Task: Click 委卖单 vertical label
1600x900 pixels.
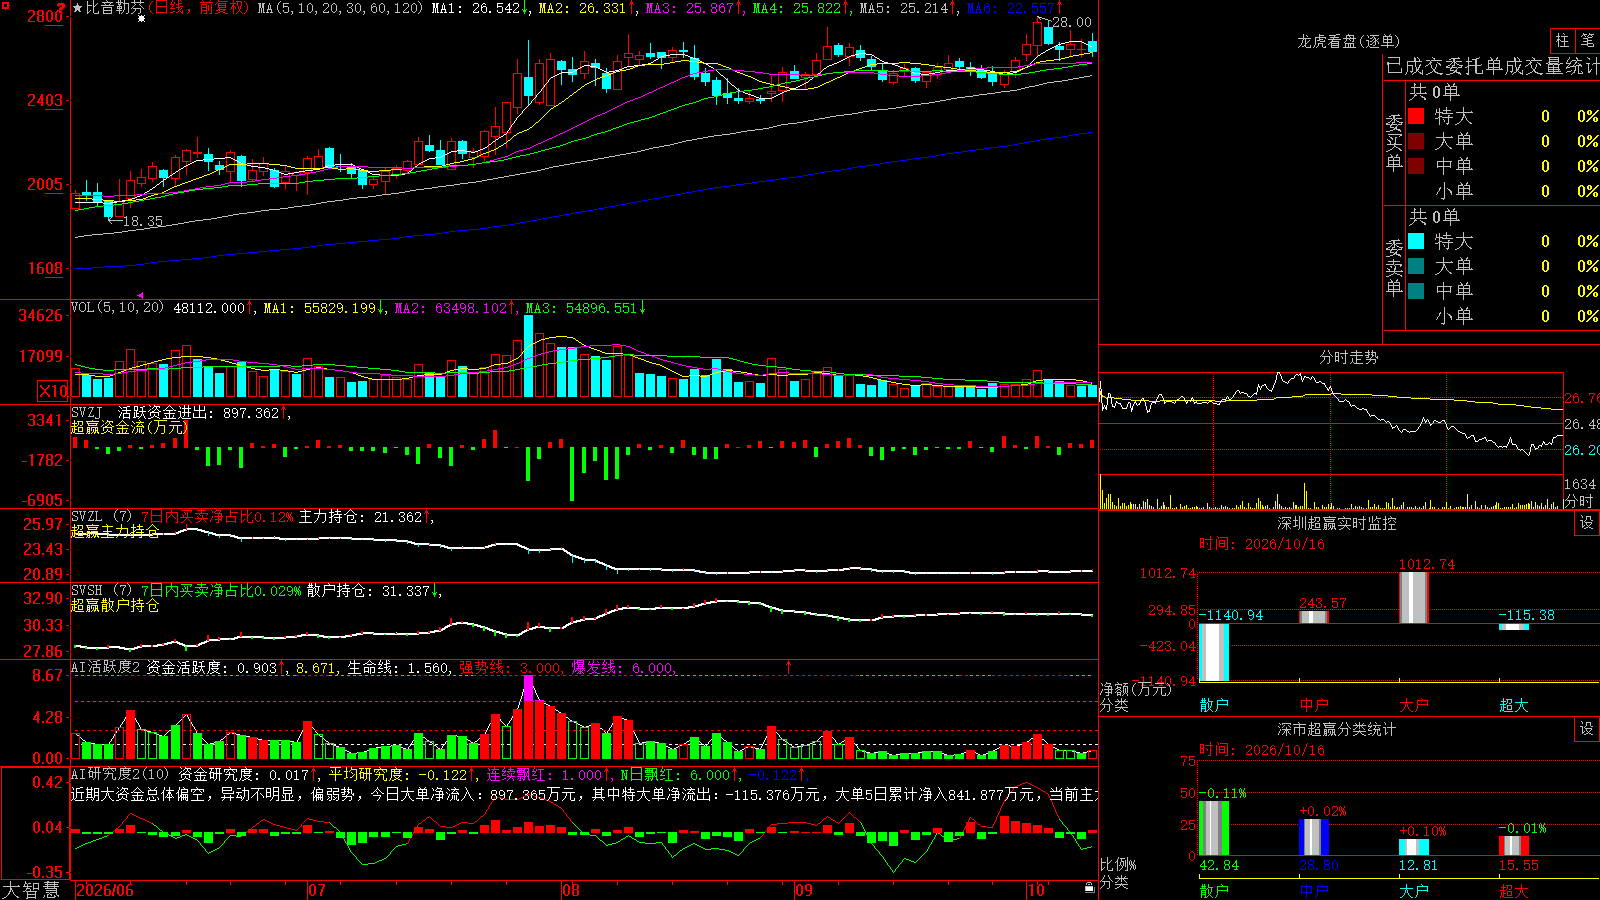Action: click(x=1394, y=267)
